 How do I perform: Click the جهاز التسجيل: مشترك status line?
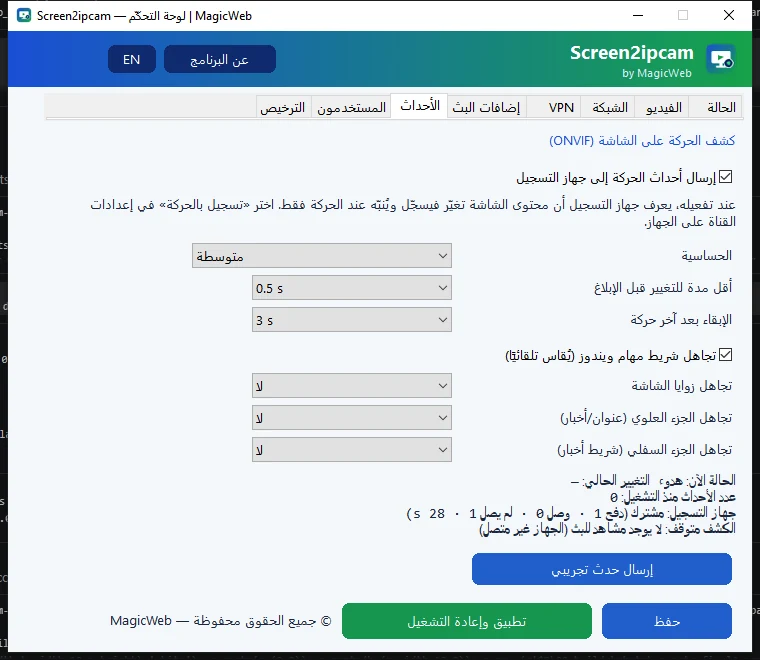tap(571, 513)
